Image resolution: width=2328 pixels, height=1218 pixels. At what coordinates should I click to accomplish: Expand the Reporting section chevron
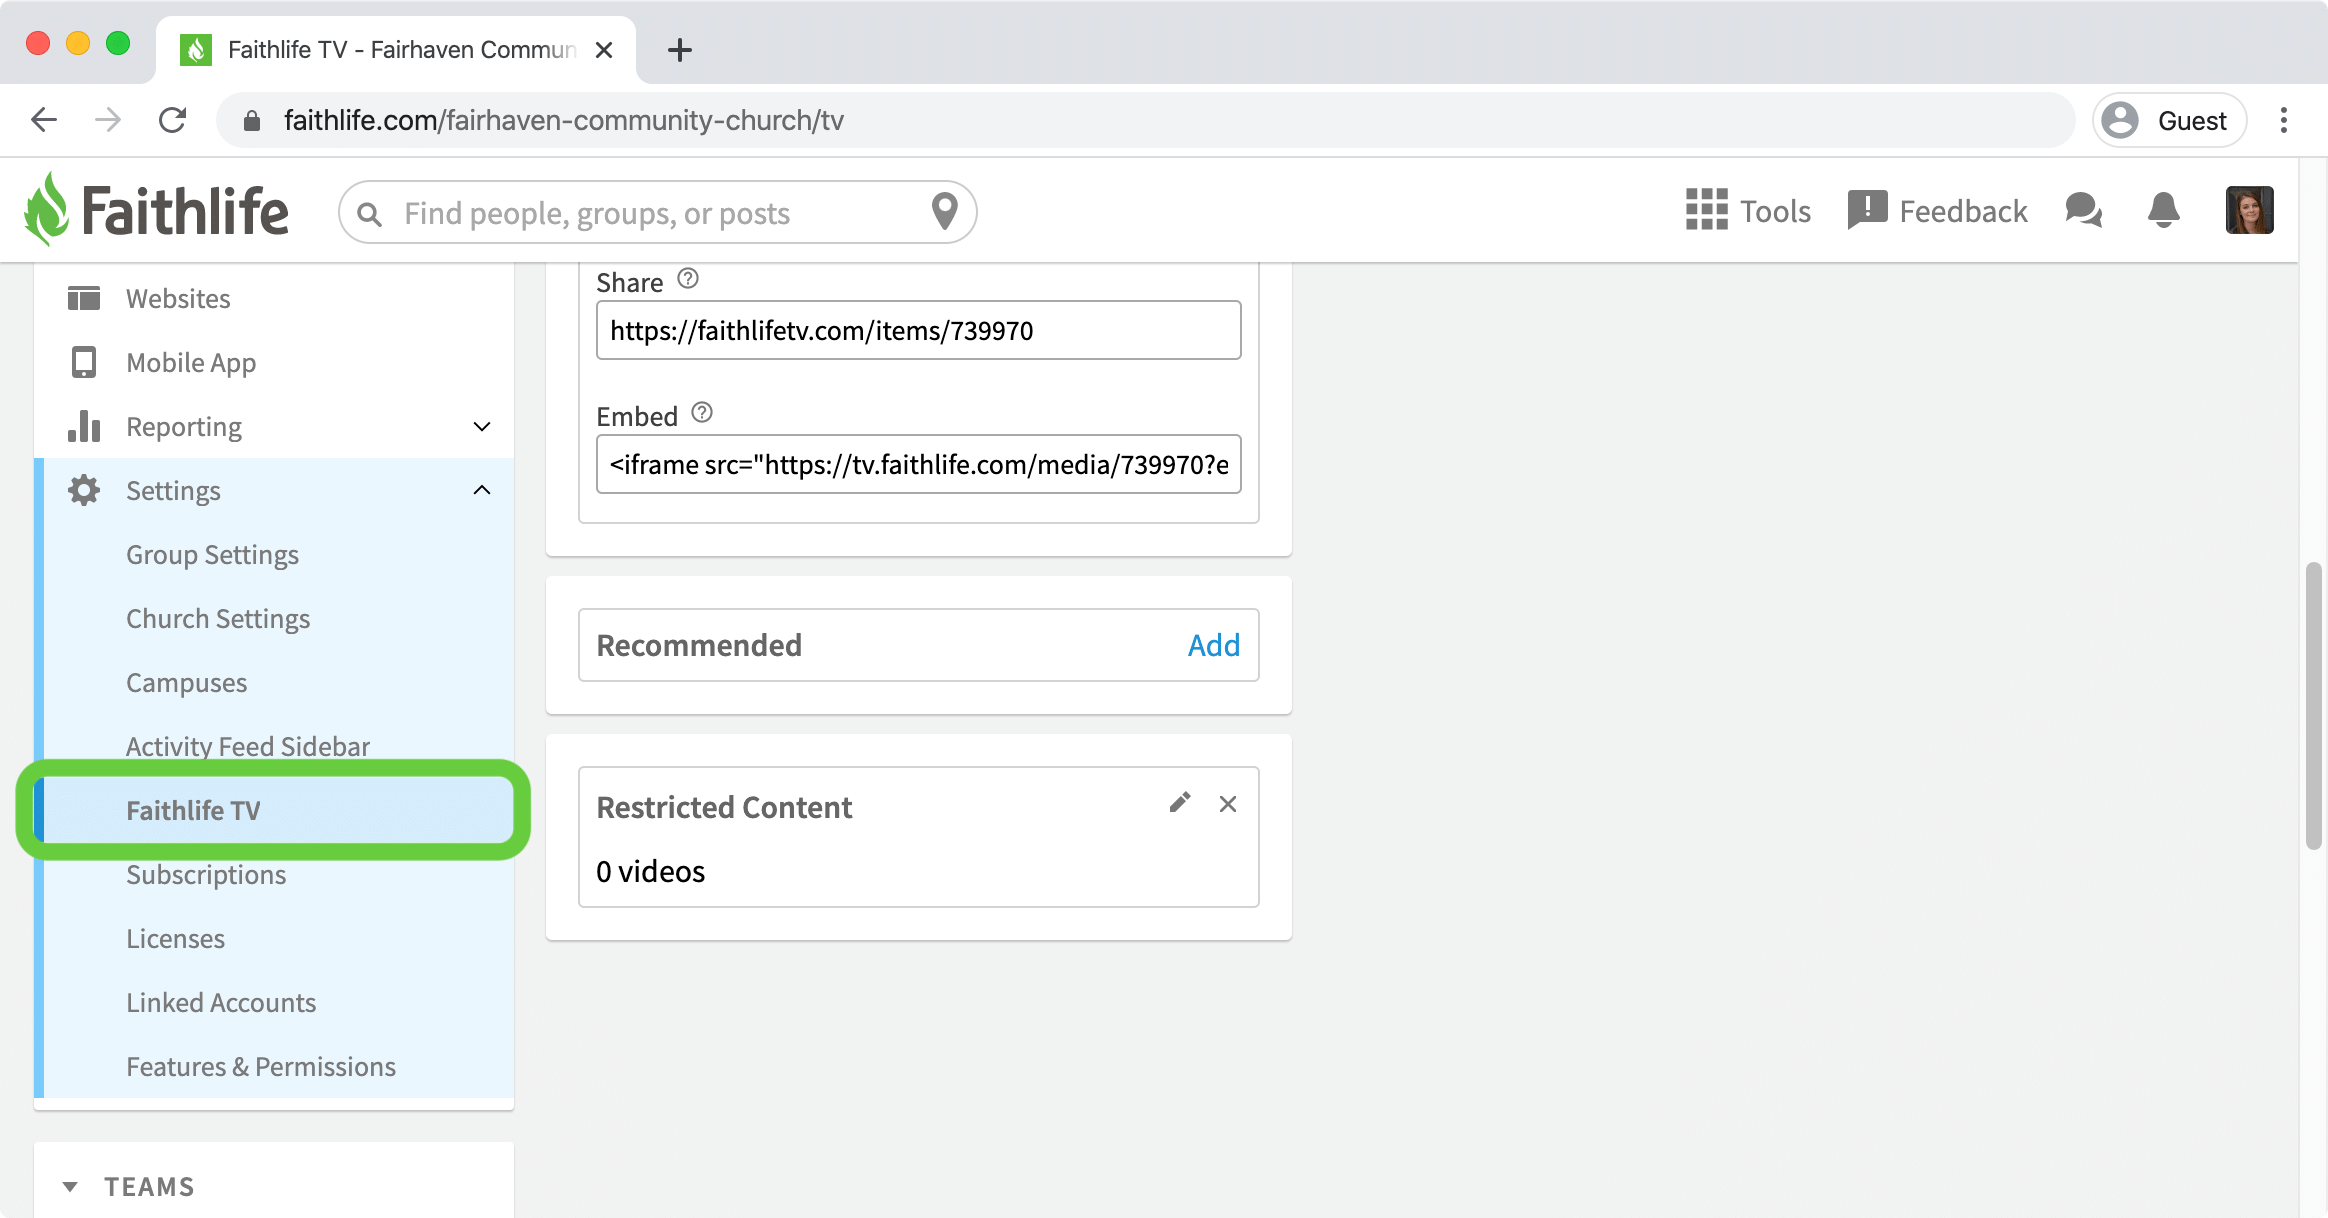coord(482,426)
